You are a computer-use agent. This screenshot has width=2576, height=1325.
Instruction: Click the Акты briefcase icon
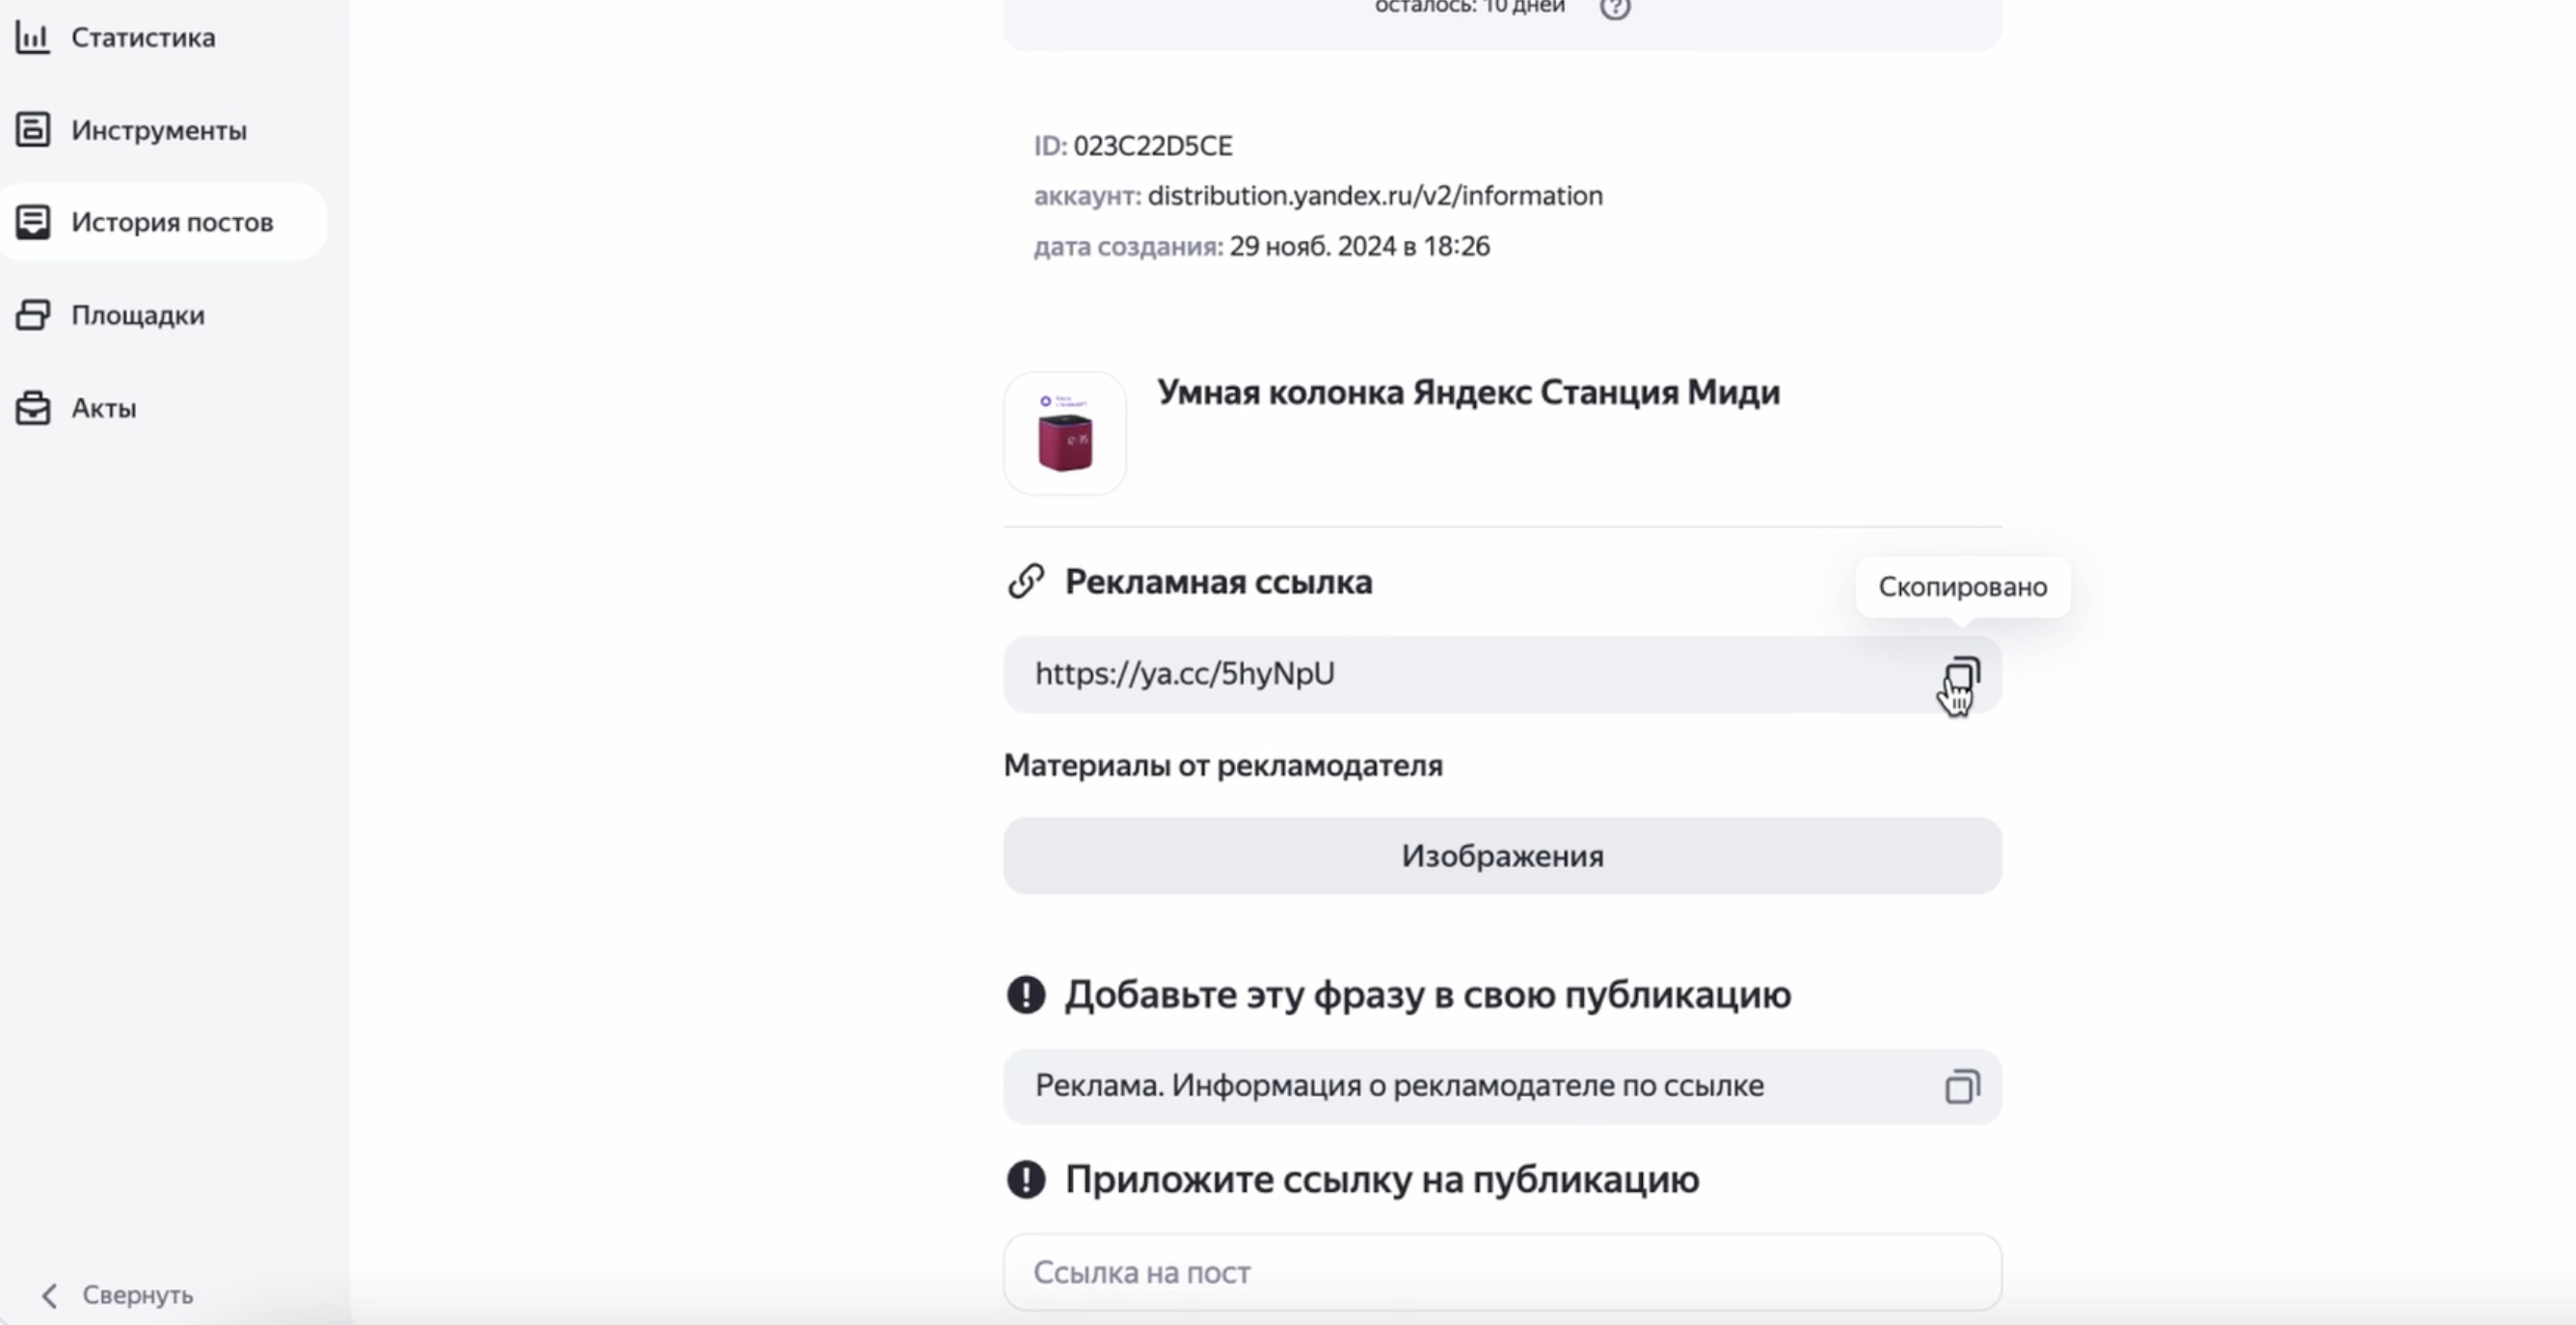[33, 408]
